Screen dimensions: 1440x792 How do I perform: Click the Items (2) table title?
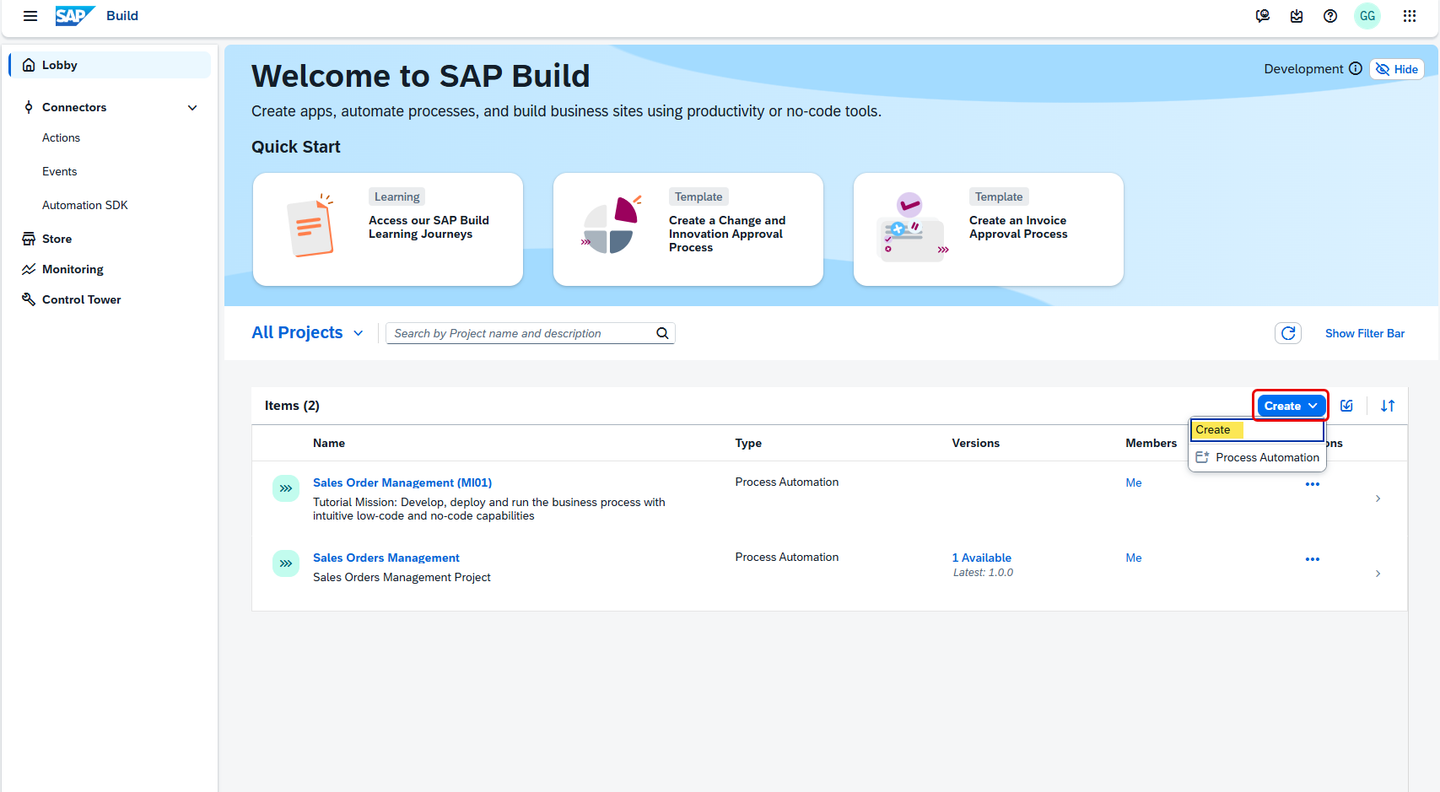tap(292, 406)
